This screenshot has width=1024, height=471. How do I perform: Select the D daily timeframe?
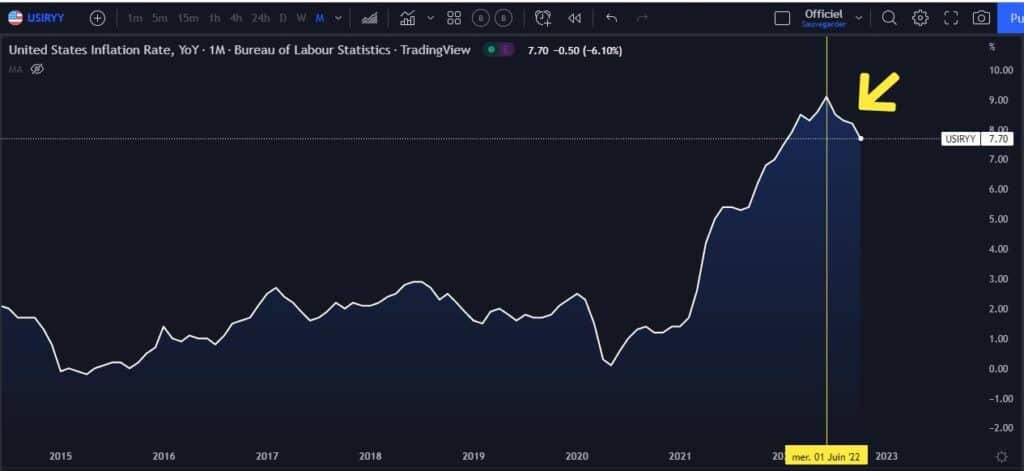(283, 18)
